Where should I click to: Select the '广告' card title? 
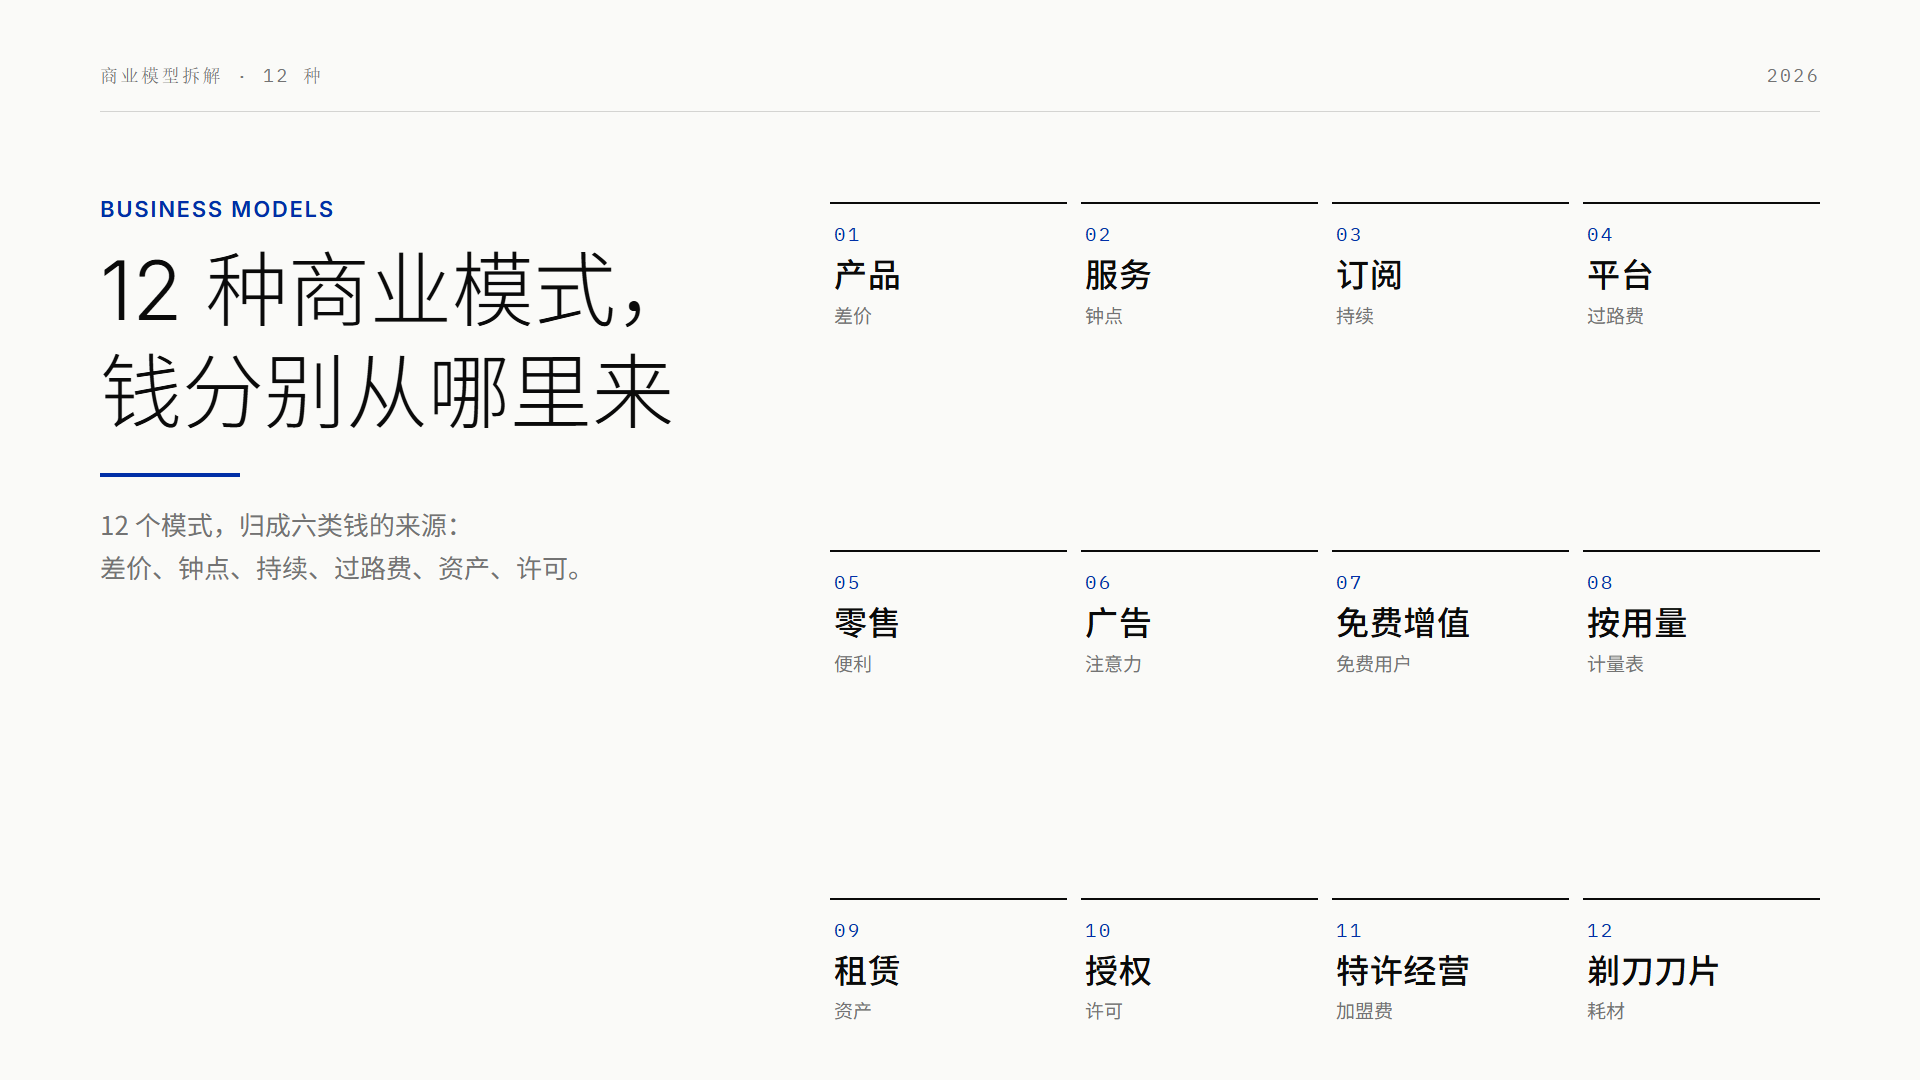coord(1118,623)
